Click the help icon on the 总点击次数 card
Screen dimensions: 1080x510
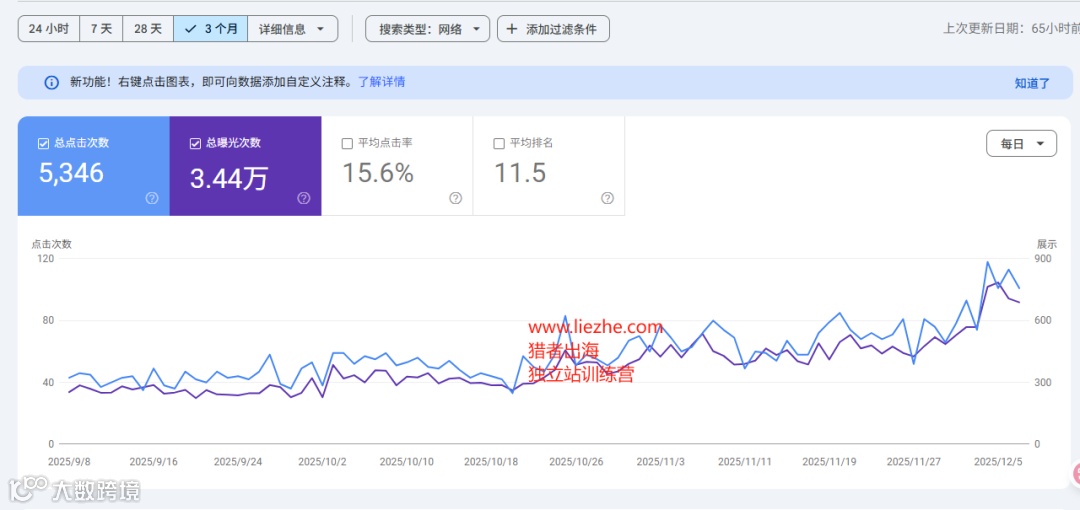(152, 198)
